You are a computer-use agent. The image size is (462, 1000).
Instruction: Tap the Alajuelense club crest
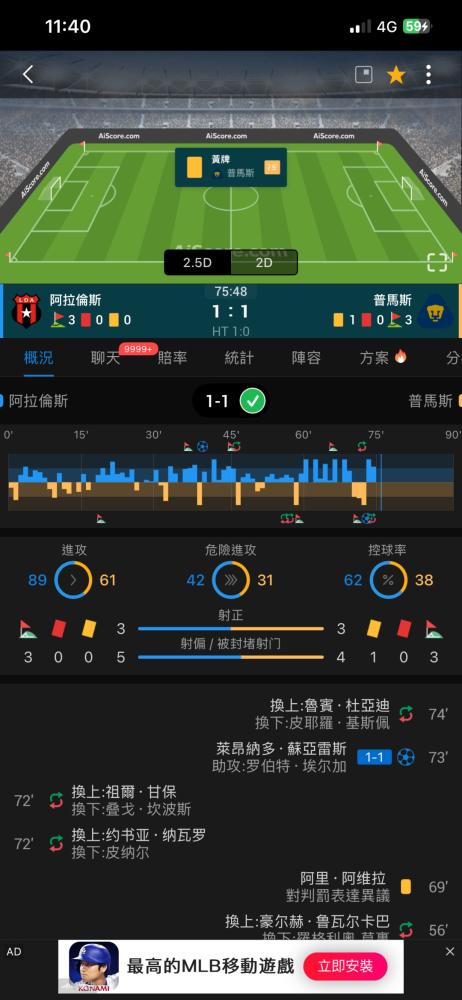26,312
